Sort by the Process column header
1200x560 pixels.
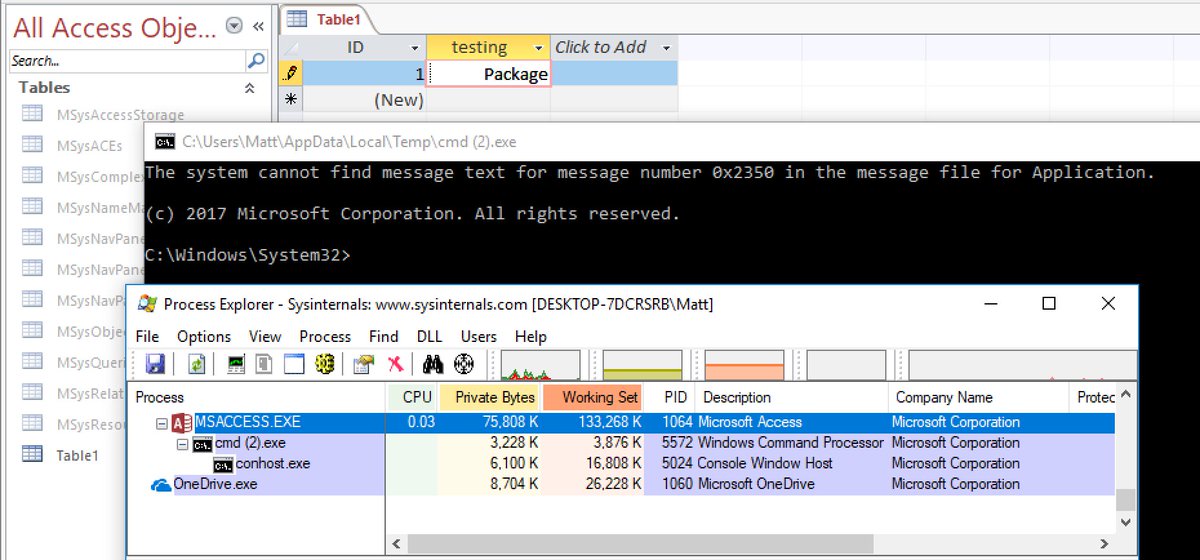(x=259, y=397)
